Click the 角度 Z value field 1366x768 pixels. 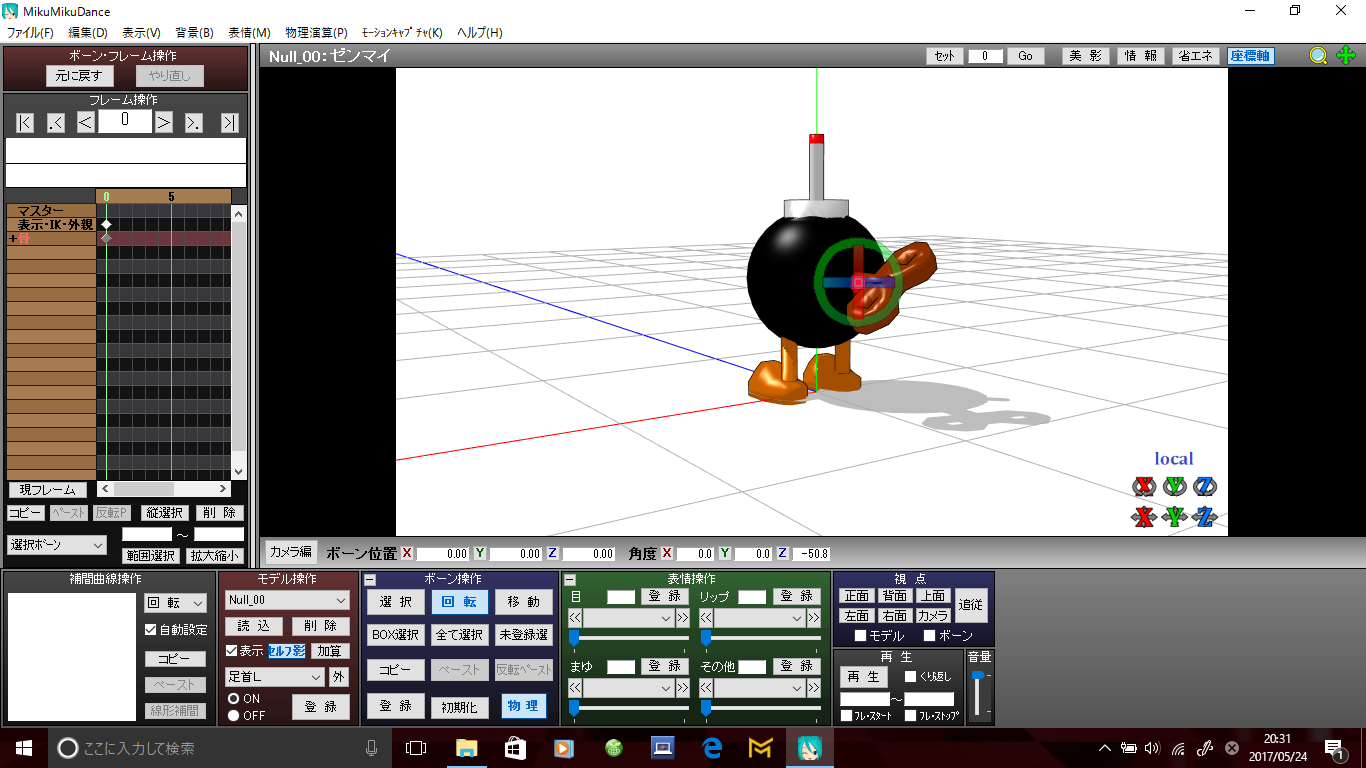[810, 553]
